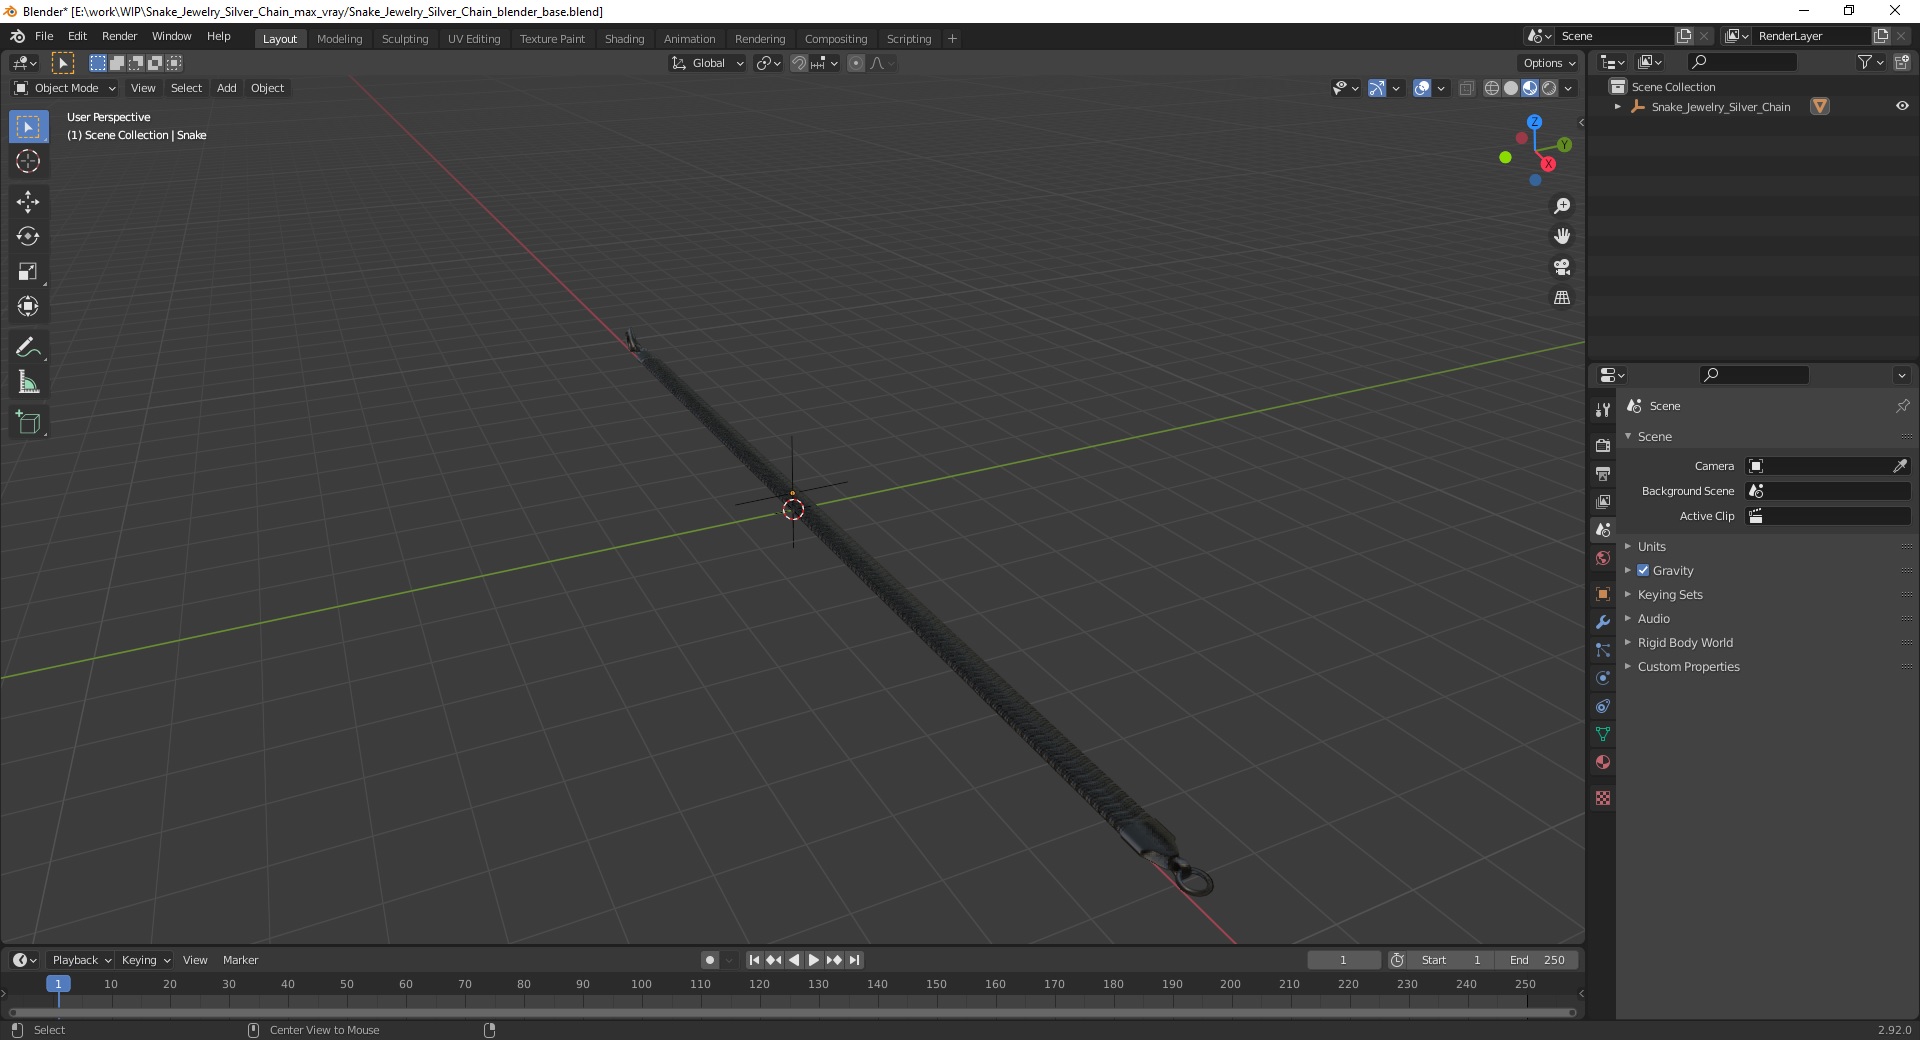Activate the Rotate tool
This screenshot has height=1040, width=1920.
pos(28,237)
